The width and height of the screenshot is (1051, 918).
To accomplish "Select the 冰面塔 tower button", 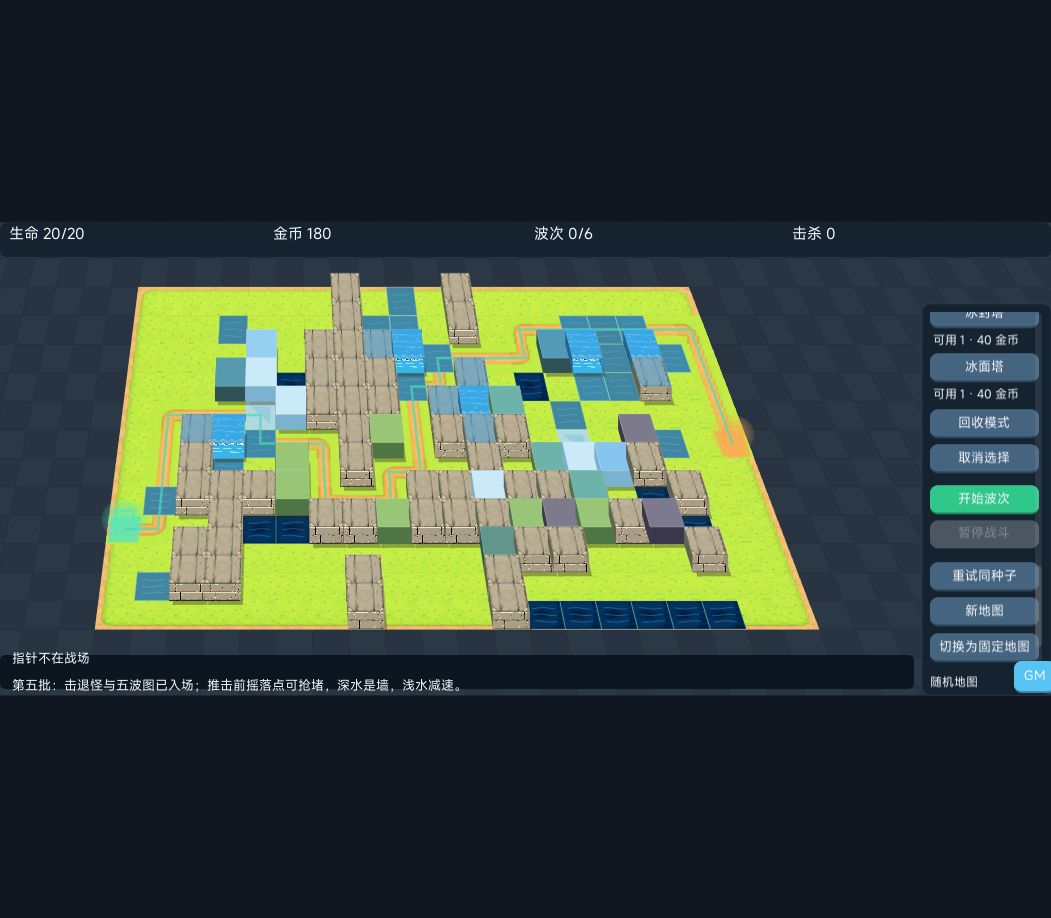I will [x=983, y=367].
